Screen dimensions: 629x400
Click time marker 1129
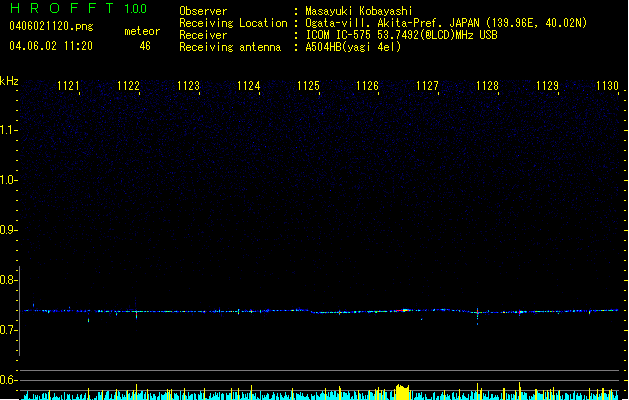(547, 86)
